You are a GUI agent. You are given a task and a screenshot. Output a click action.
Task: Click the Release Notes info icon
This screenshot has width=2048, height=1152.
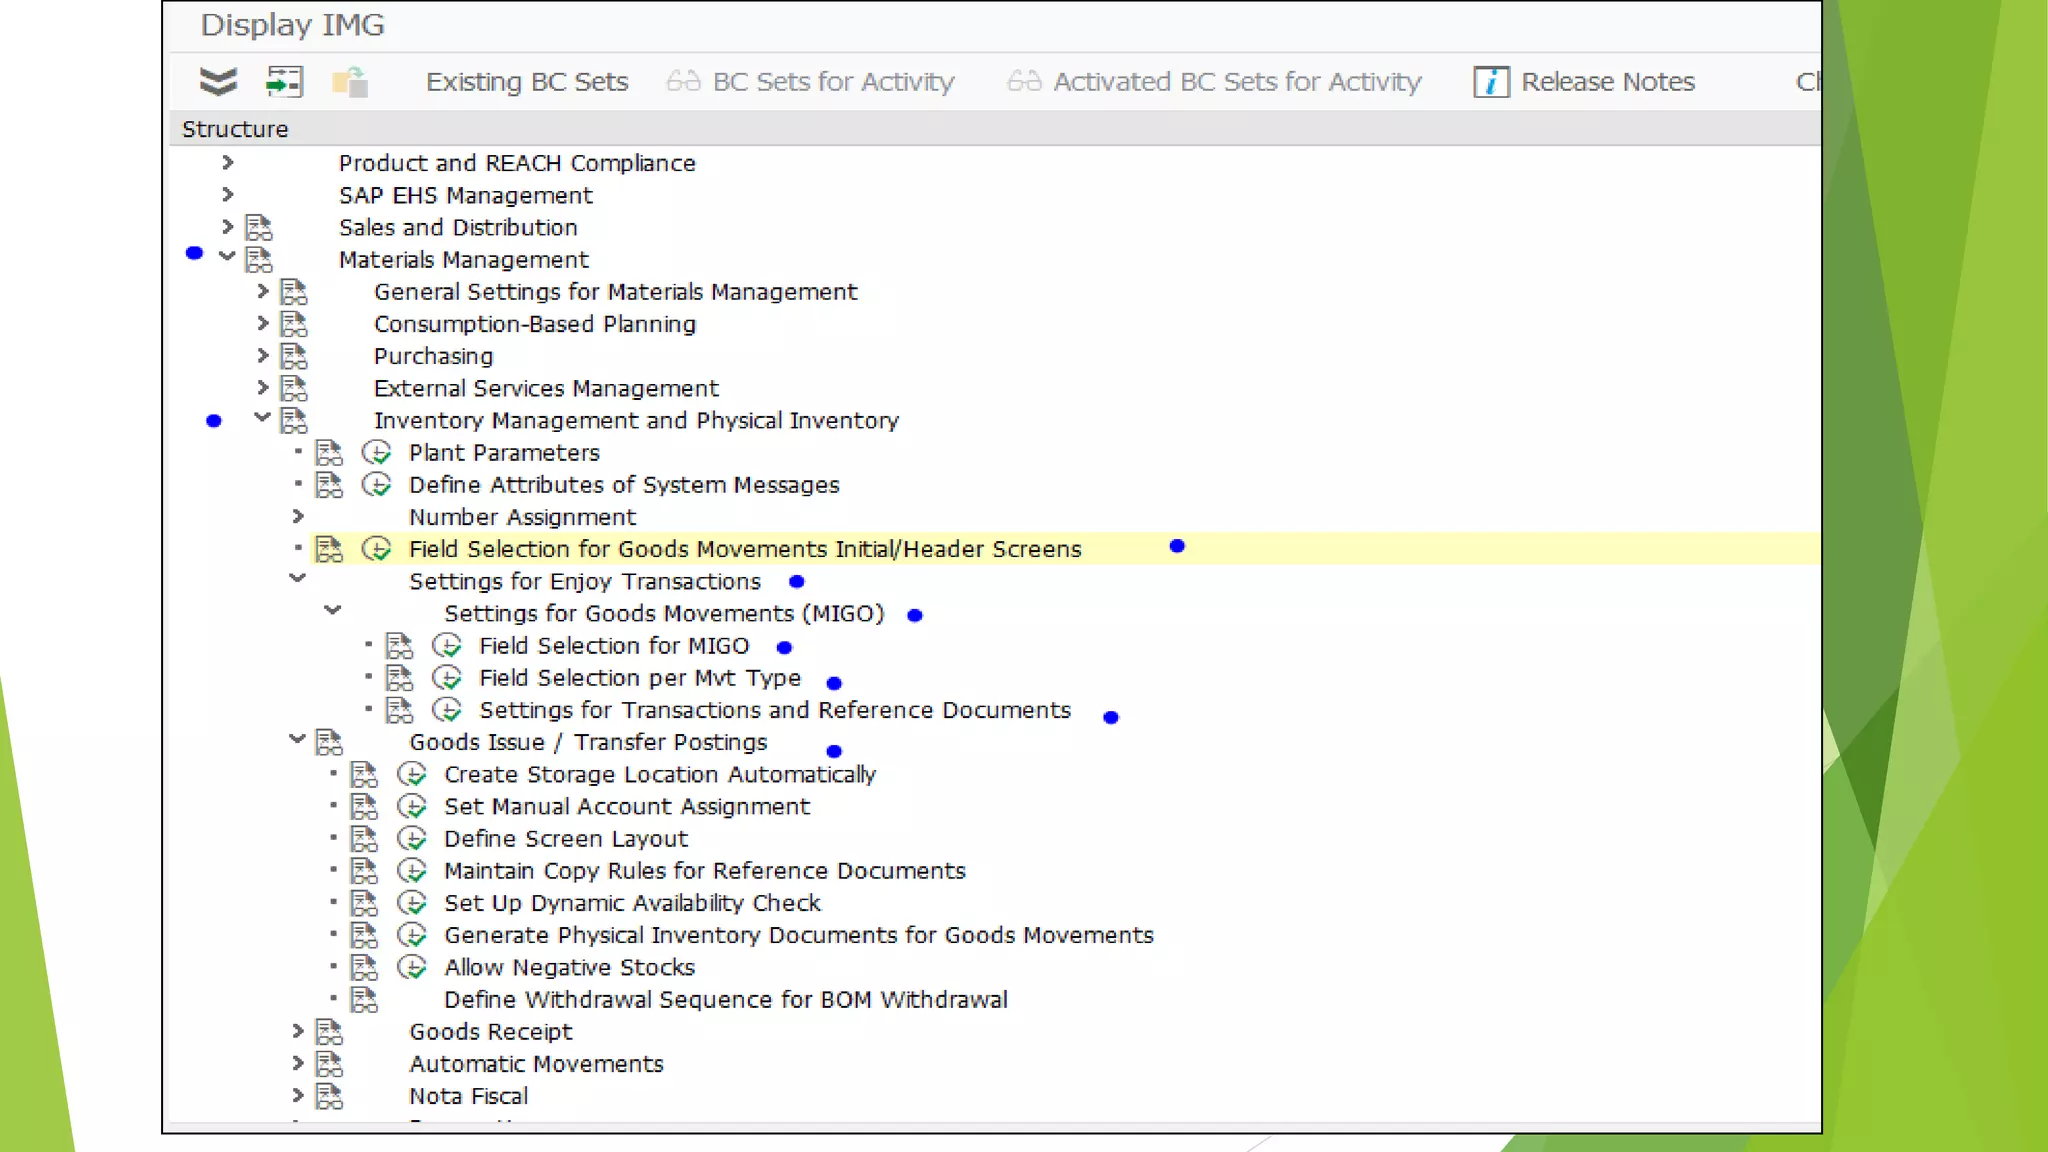pyautogui.click(x=1490, y=81)
